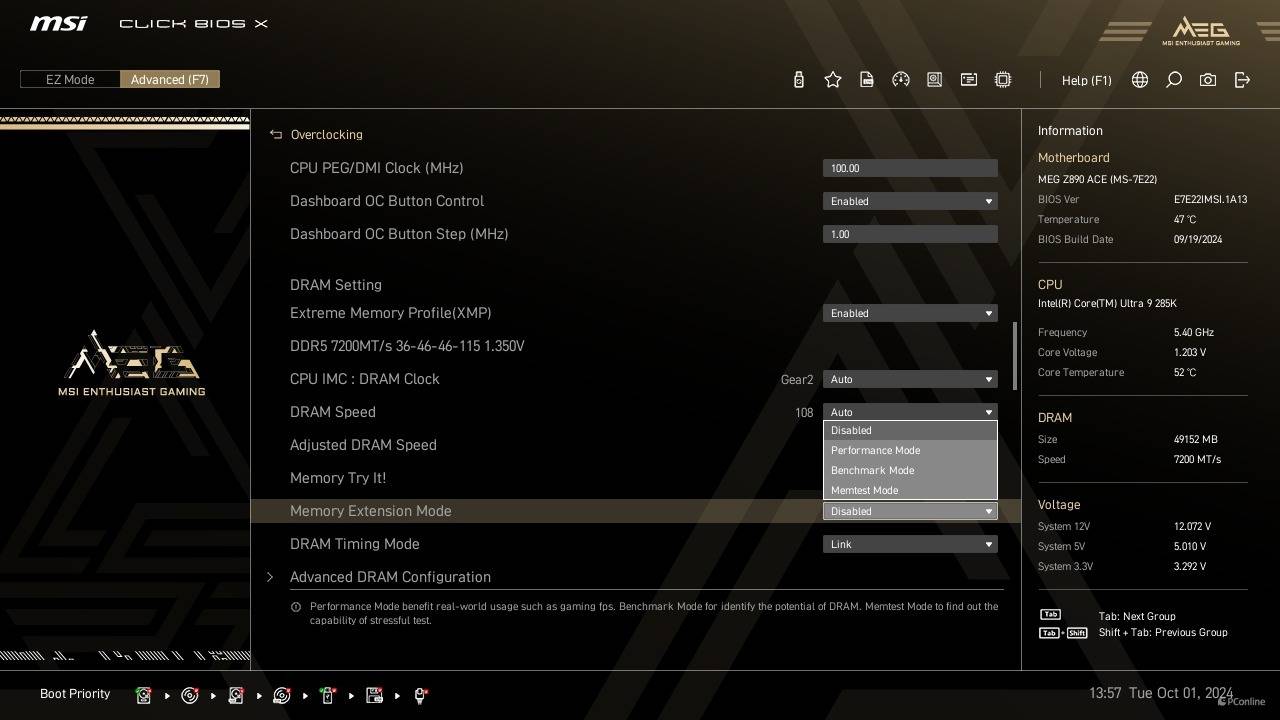Open Extreme Memory Profile(XMP) dropdown
Image resolution: width=1280 pixels, height=720 pixels.
coord(909,313)
